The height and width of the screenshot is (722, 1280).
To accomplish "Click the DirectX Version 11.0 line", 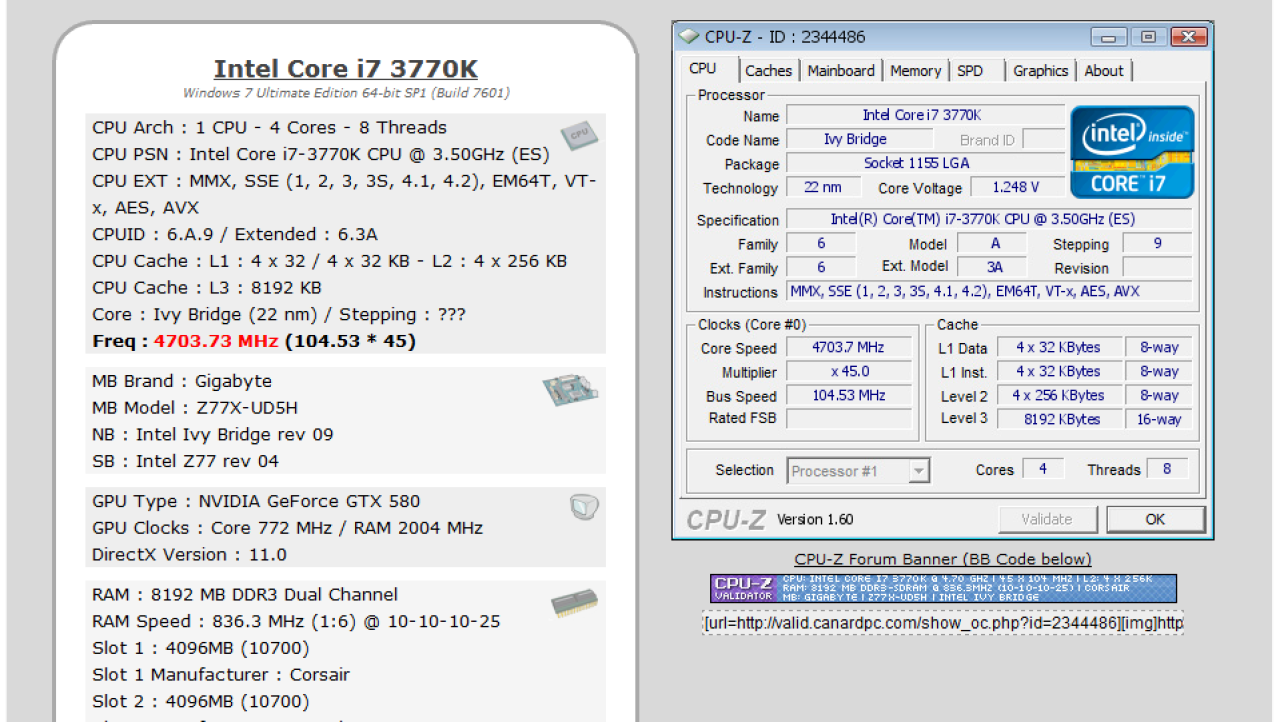I will click(189, 554).
